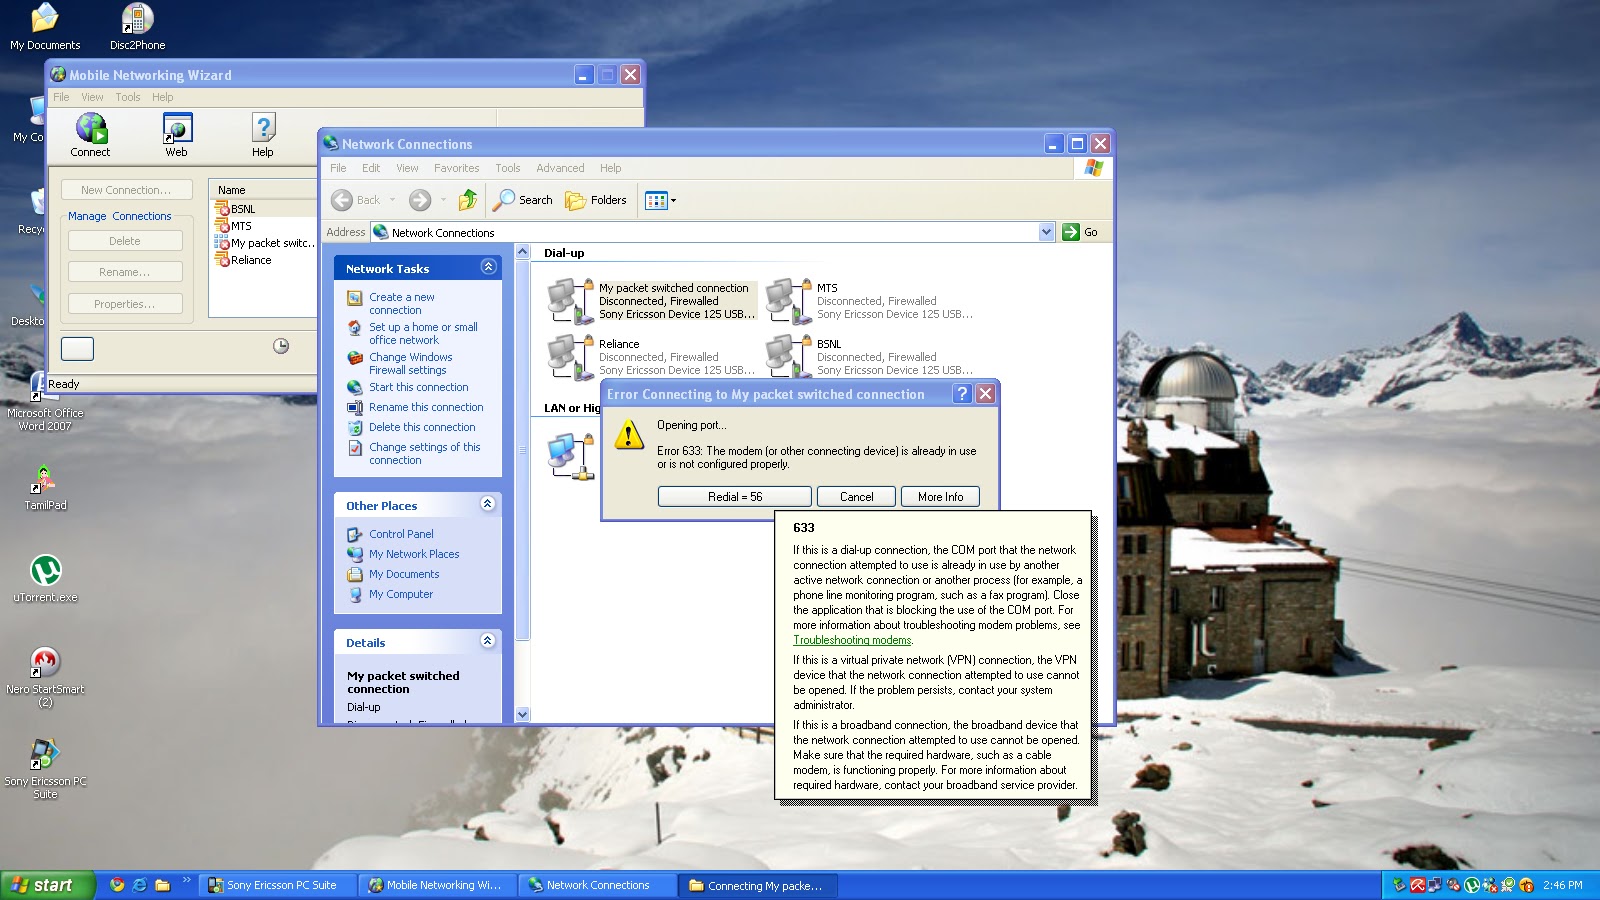Viewport: 1600px width, 900px height.
Task: Click the clock icon in Mobile Networking Wizard
Action: click(281, 346)
